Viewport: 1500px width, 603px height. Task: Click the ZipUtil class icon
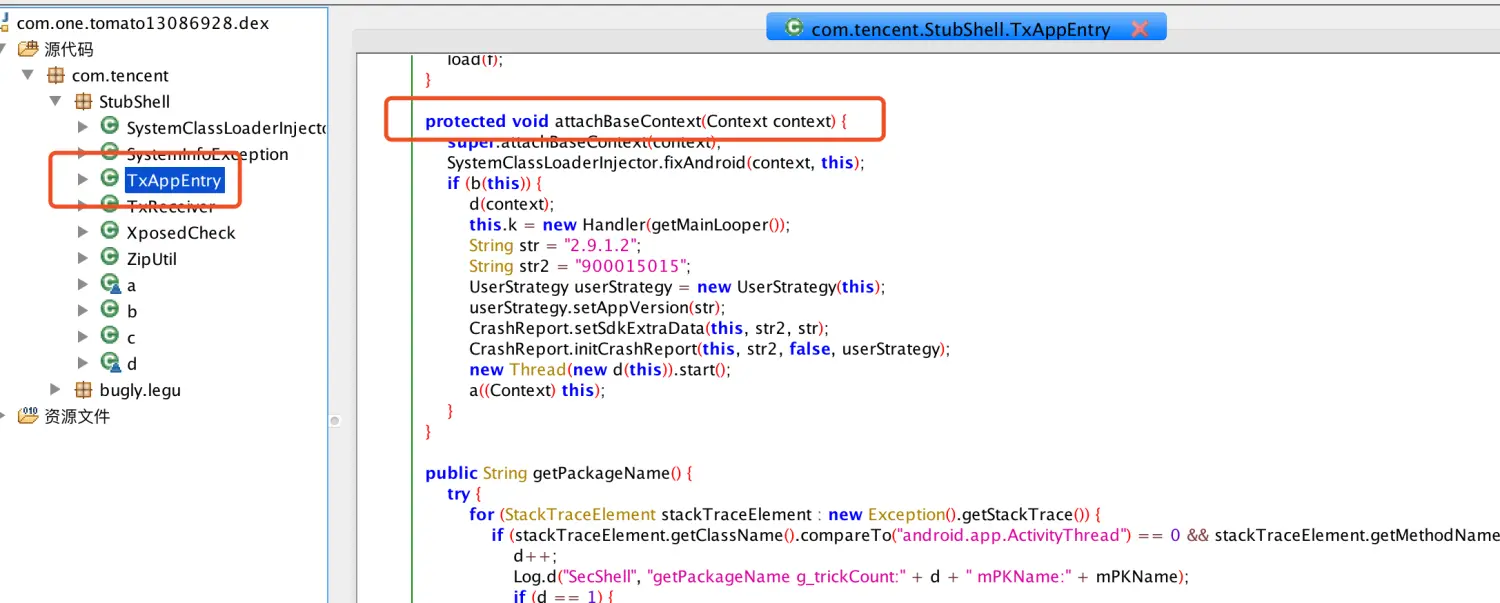click(110, 257)
